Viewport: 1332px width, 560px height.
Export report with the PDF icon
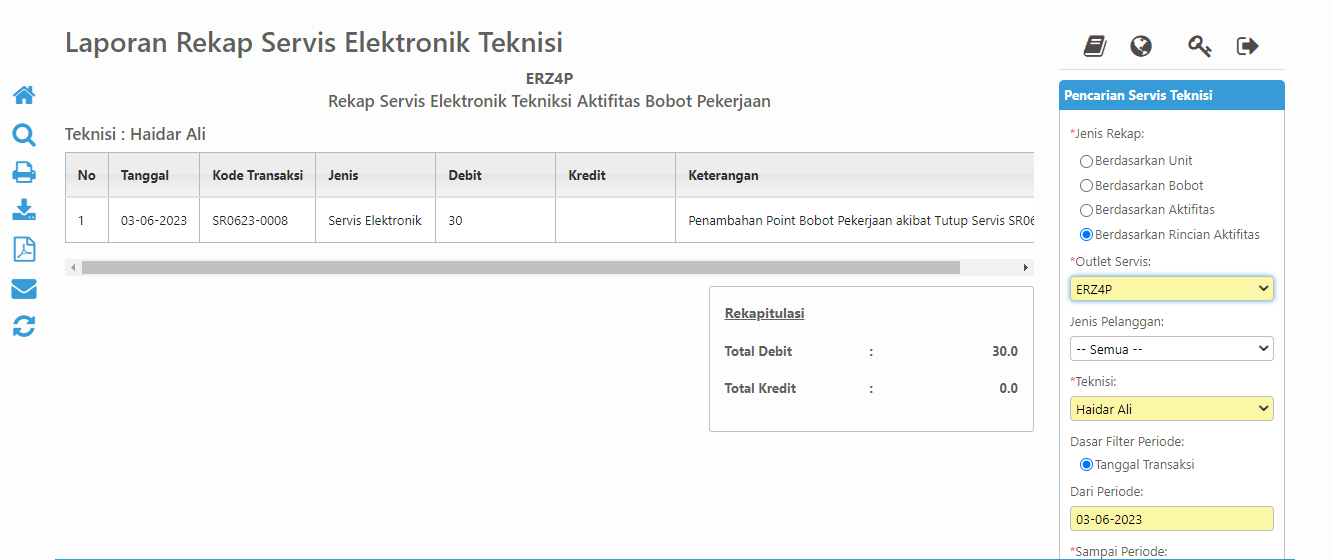(x=24, y=249)
